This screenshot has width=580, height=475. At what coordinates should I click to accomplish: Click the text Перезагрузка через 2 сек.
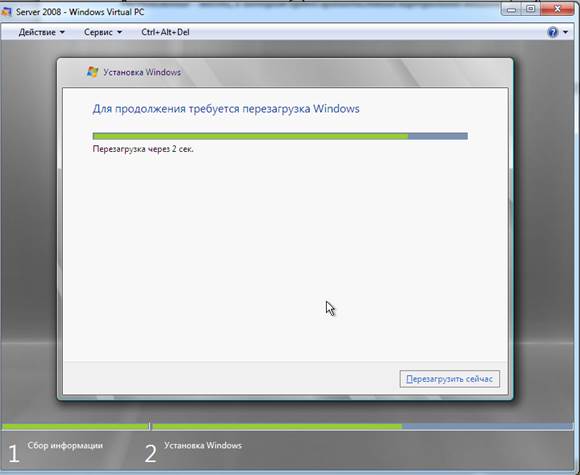(143, 149)
